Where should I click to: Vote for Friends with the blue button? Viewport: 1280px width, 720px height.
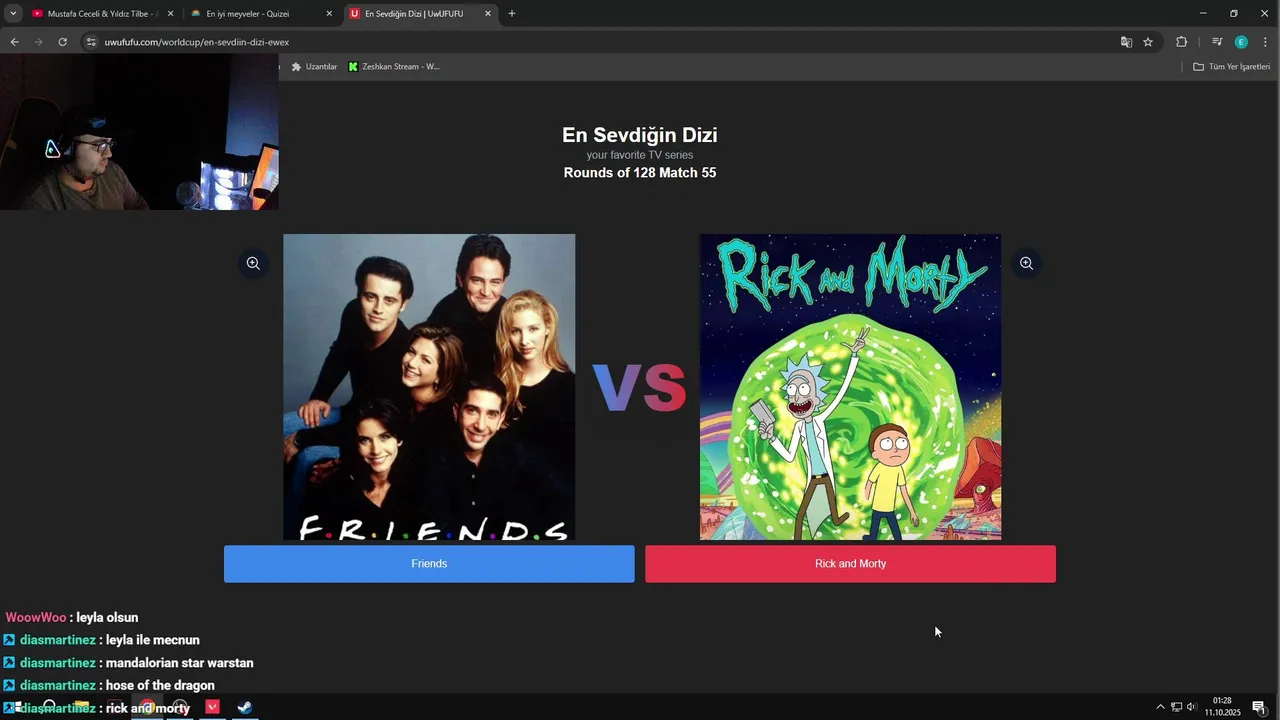coord(429,564)
